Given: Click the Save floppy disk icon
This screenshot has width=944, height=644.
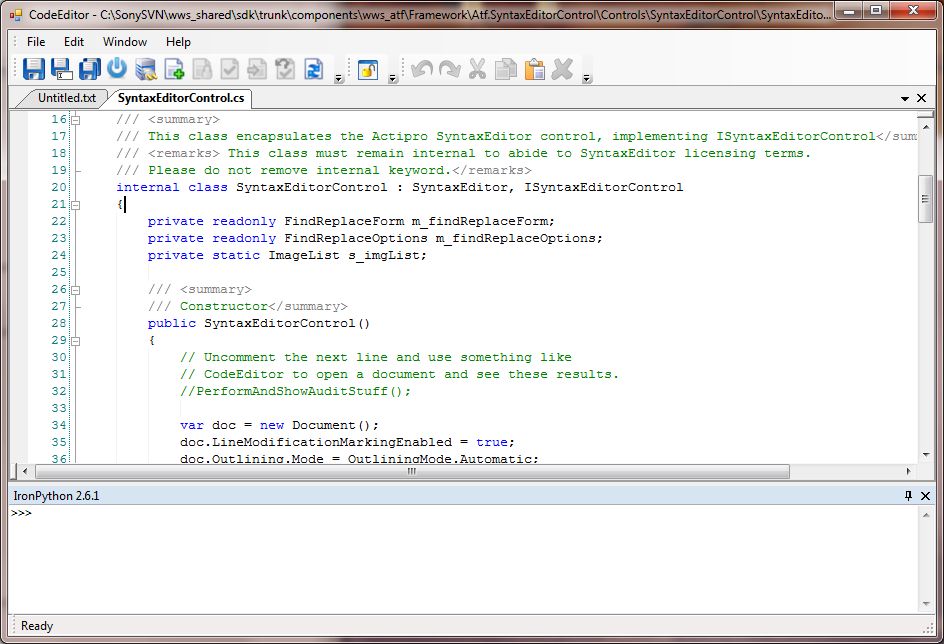Looking at the screenshot, I should 34,69.
